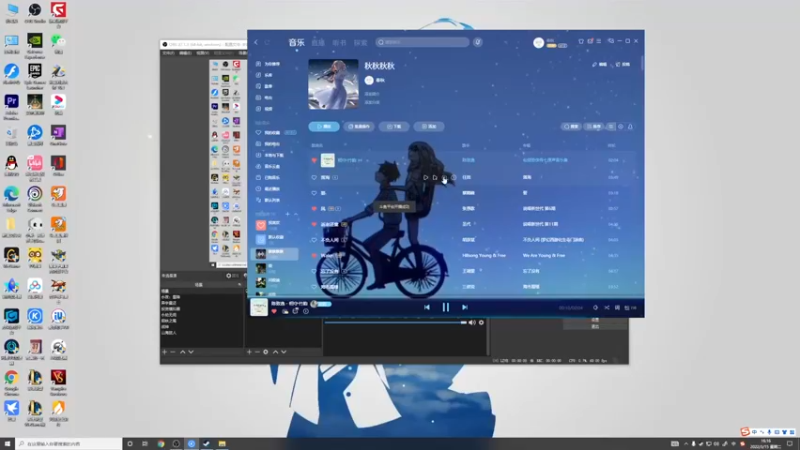Screen dimensions: 800x450
Task: Mute the OBS audio mixer speaker icon
Action: click(x=472, y=322)
